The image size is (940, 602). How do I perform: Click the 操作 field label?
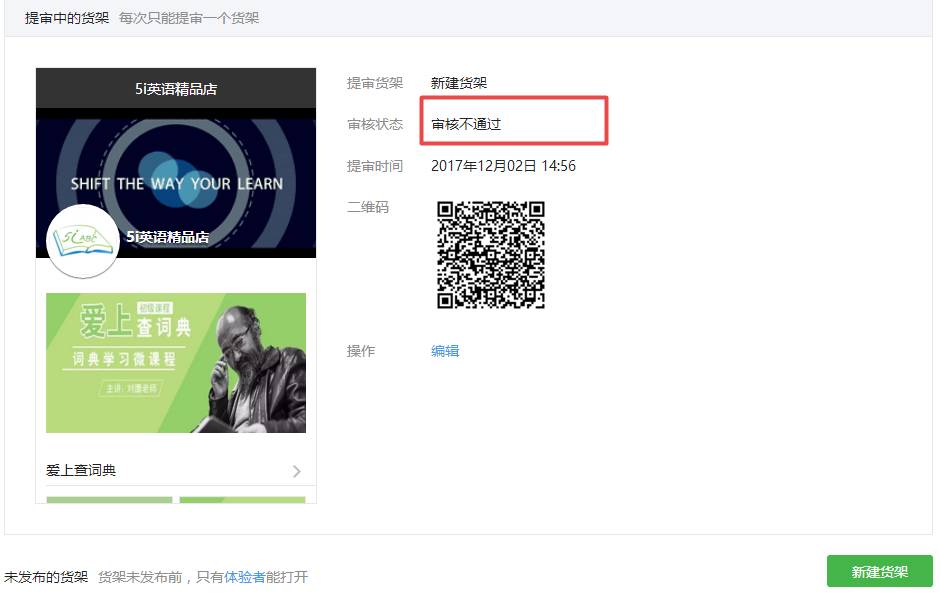pyautogui.click(x=361, y=351)
